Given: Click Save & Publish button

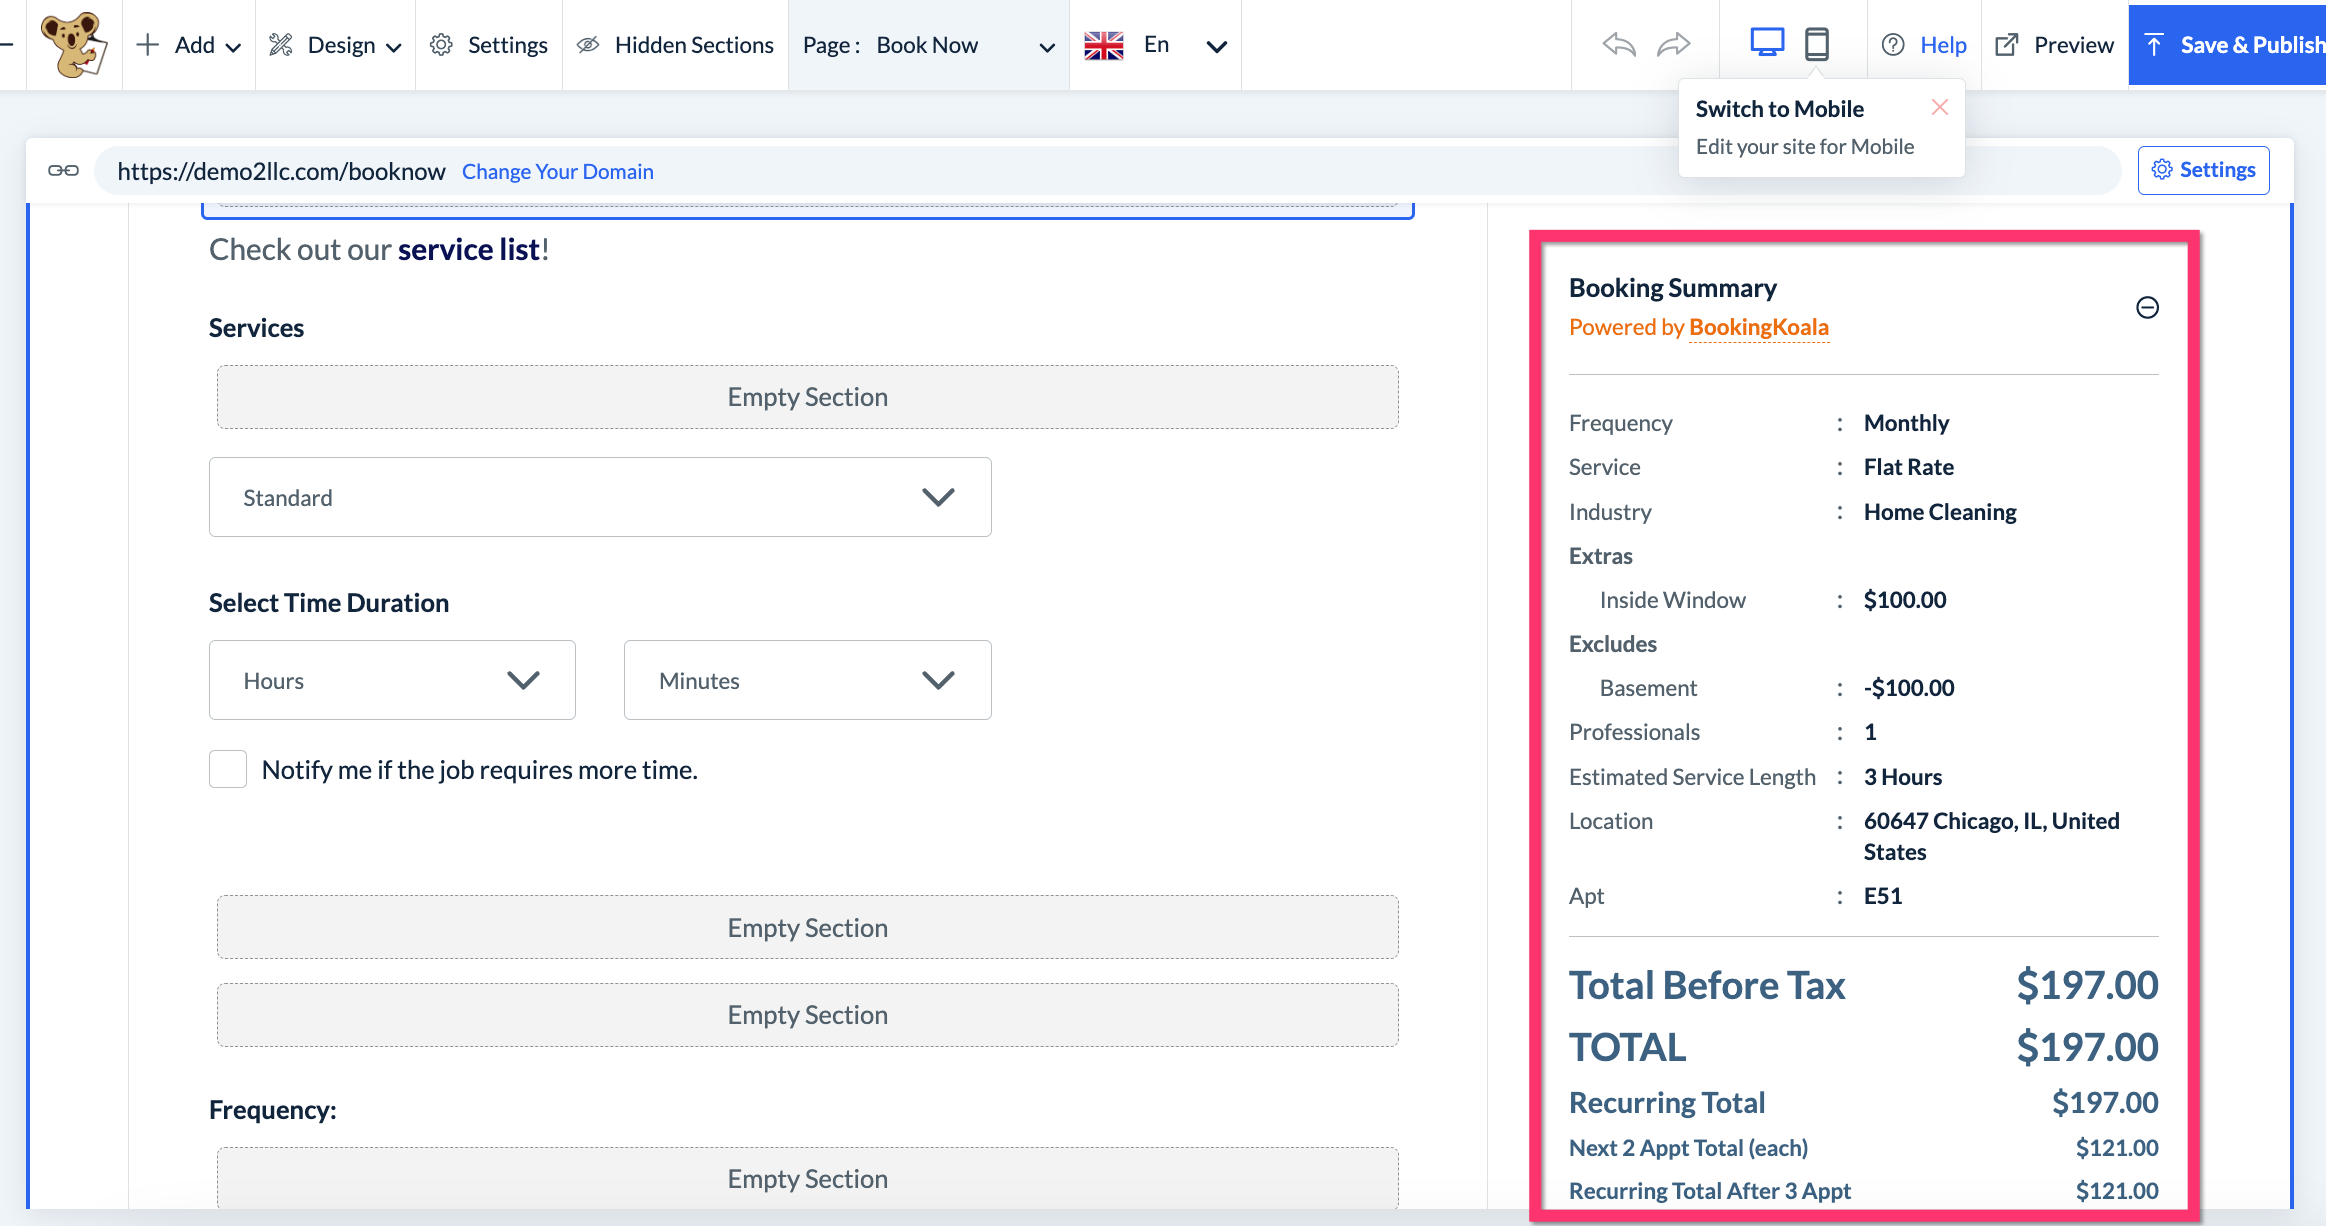Looking at the screenshot, I should 2230,45.
